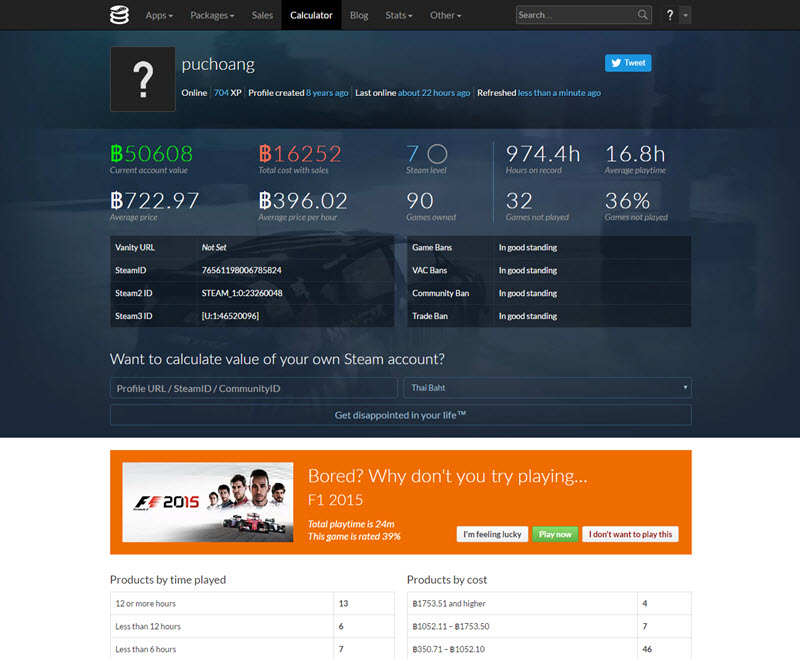
Task: Click Trade Ban 'In good standing' status
Action: click(x=528, y=316)
